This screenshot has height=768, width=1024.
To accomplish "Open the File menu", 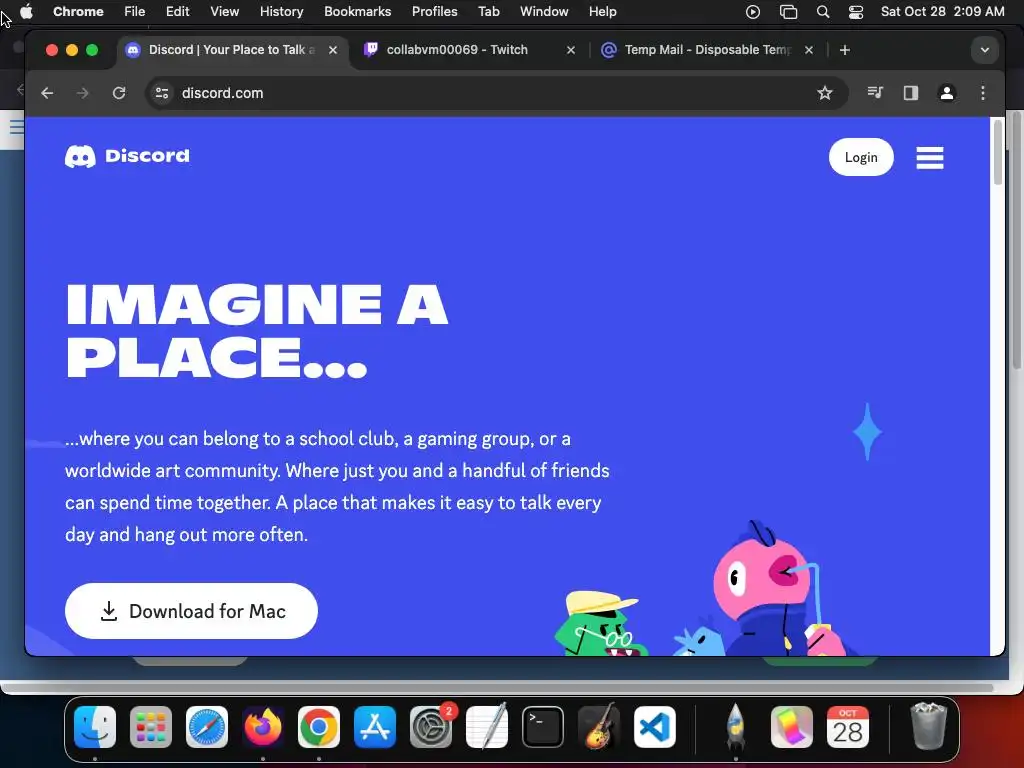I will coord(135,12).
